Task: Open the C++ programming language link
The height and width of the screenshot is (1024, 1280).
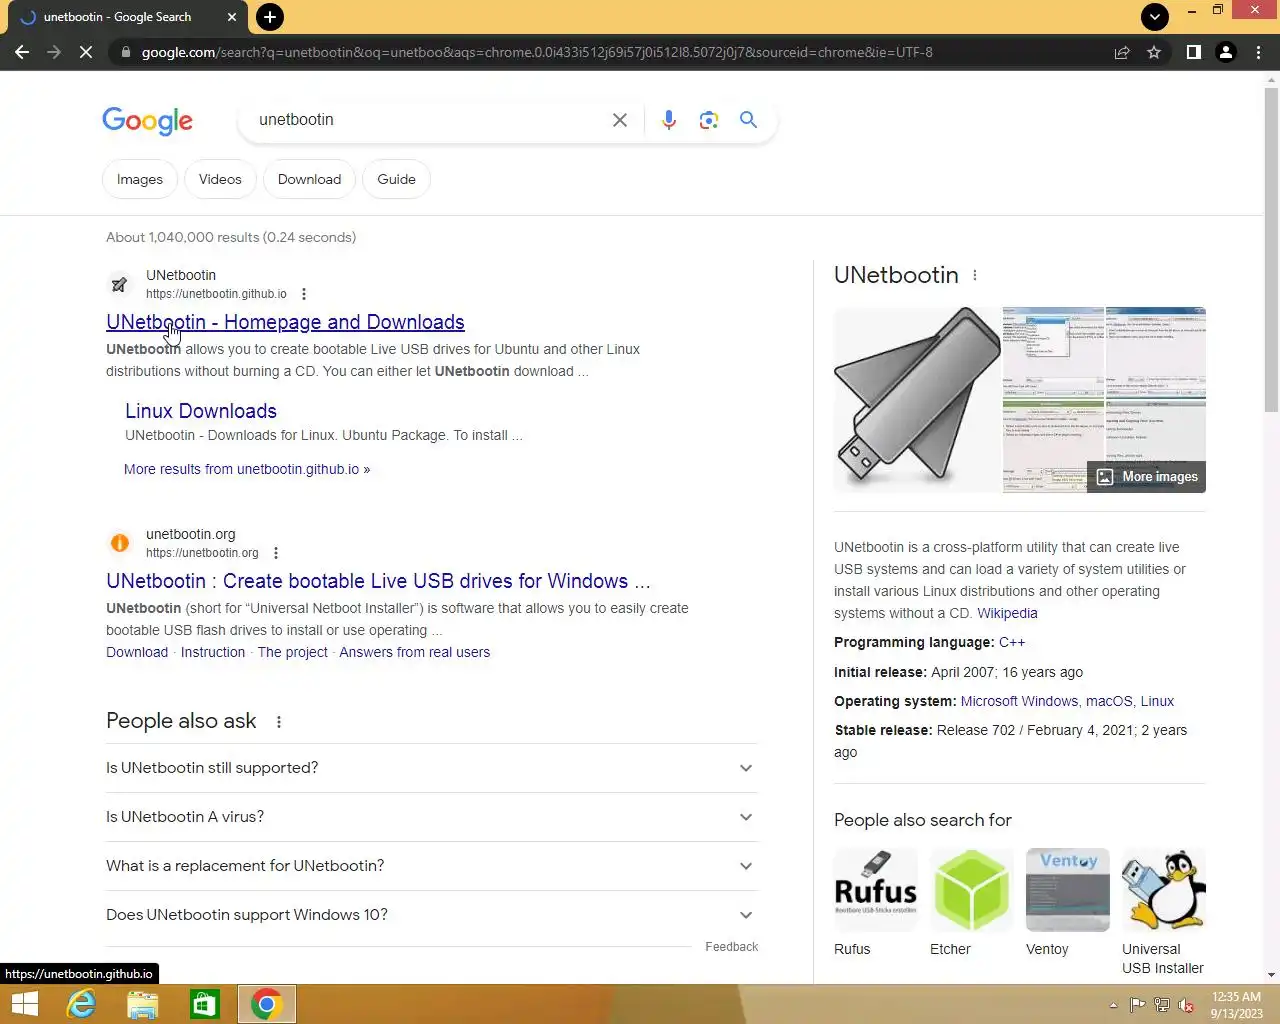Action: click(1012, 642)
